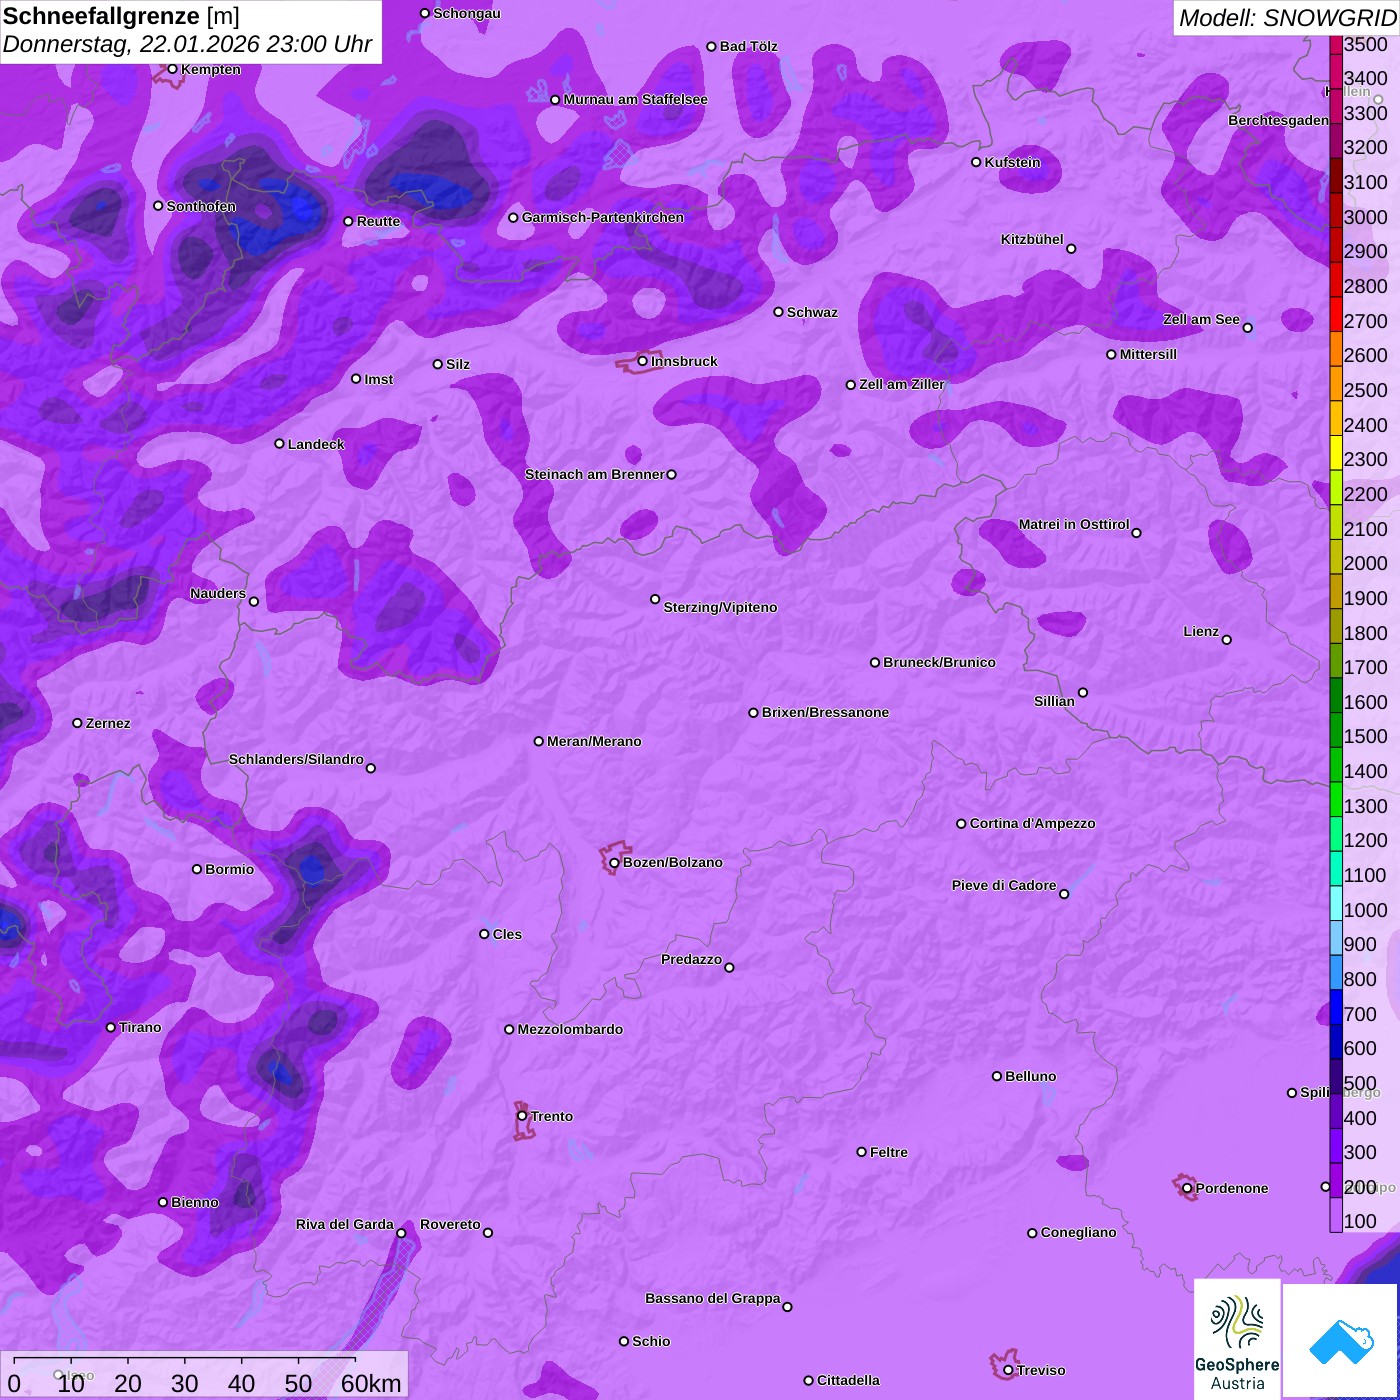Click the Berchtesgaden label

(1278, 120)
